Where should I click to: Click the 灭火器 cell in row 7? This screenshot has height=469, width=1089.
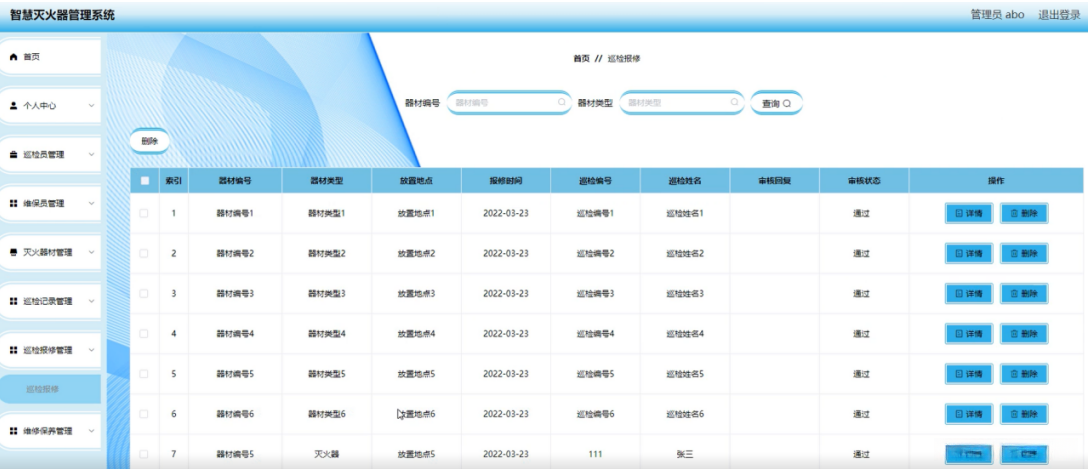coord(326,454)
